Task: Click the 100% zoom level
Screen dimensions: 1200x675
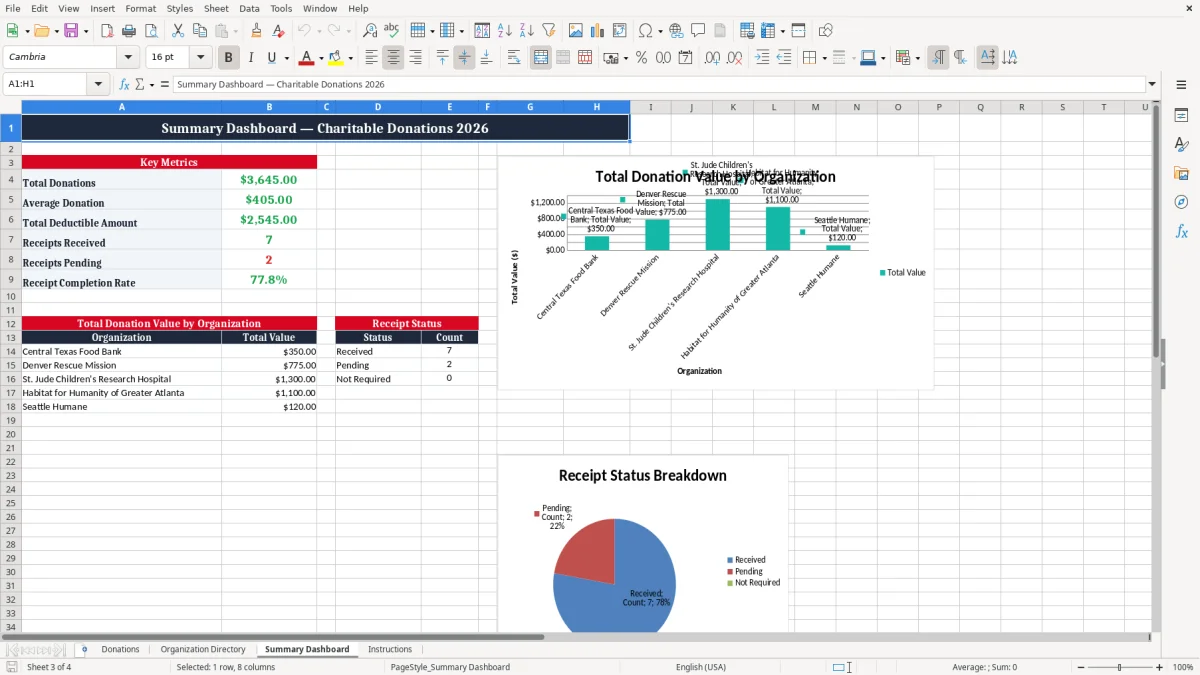Action: point(1183,667)
